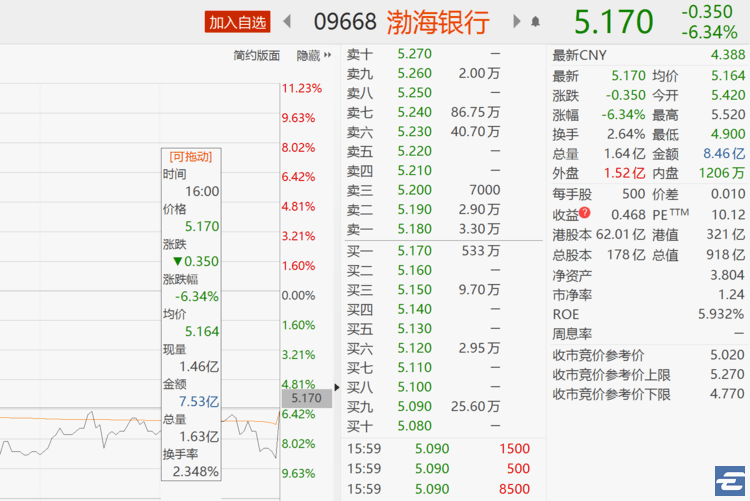Viewport: 750px width, 501px height.
Task: Click the 加入自选 button
Action: click(x=237, y=22)
